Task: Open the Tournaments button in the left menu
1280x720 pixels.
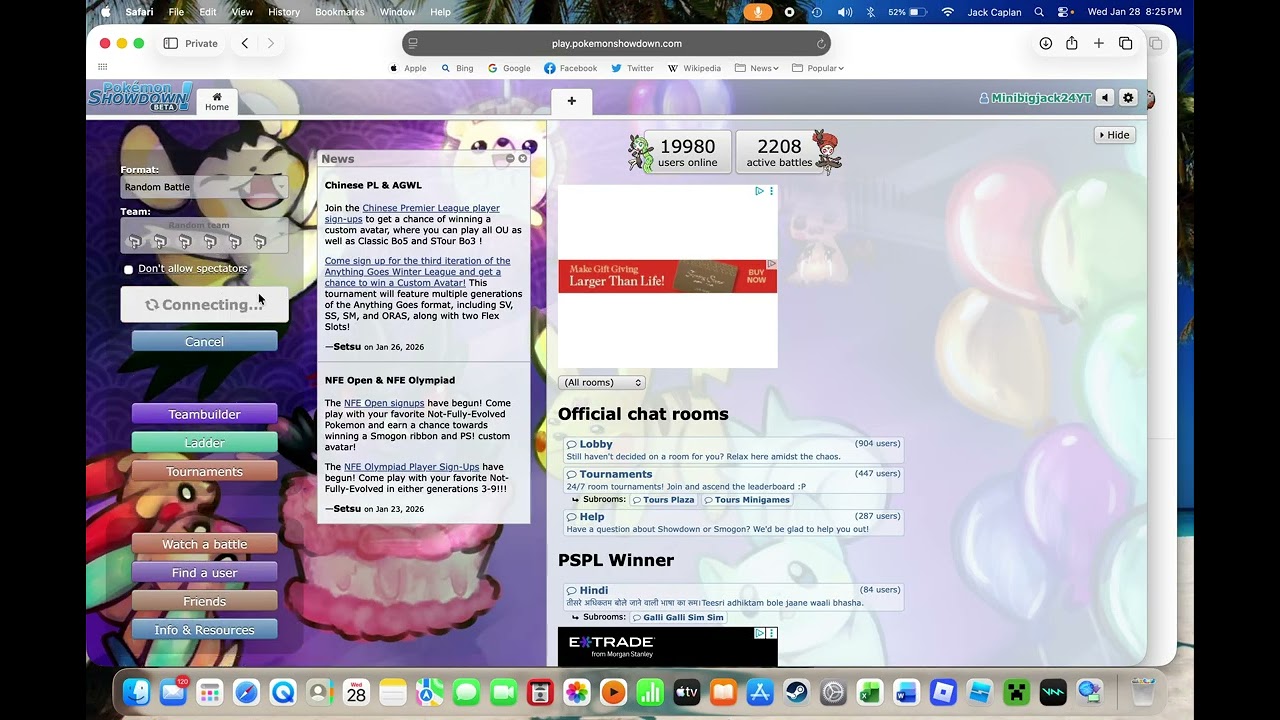Action: pos(204,472)
